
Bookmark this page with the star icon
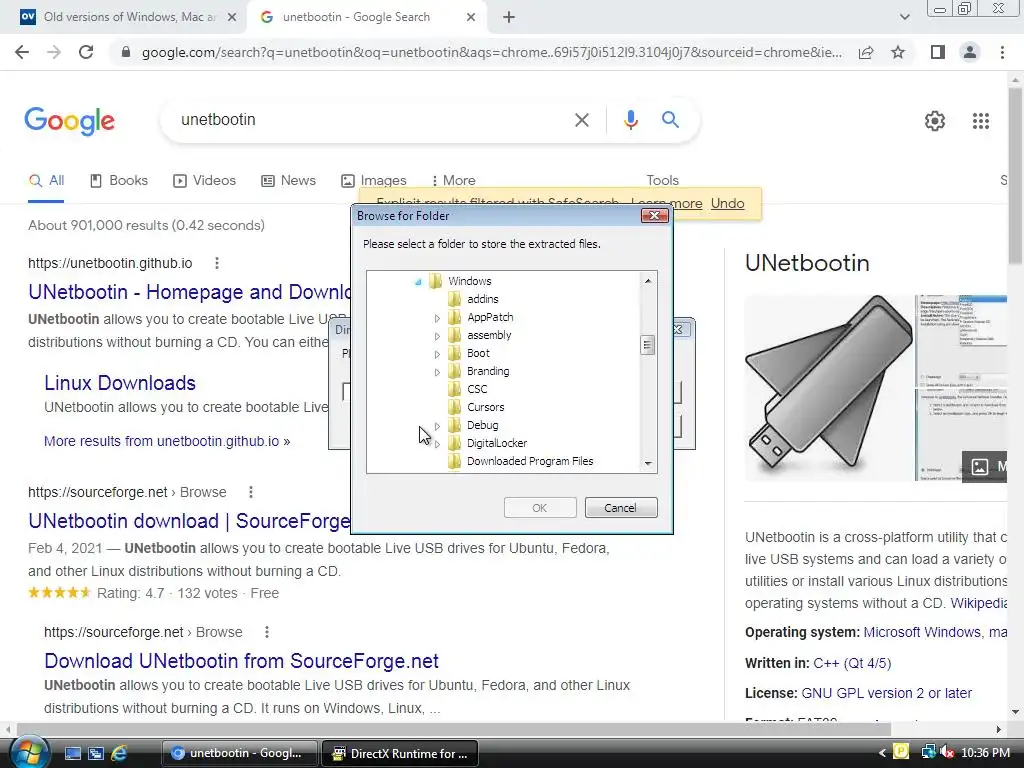898,52
